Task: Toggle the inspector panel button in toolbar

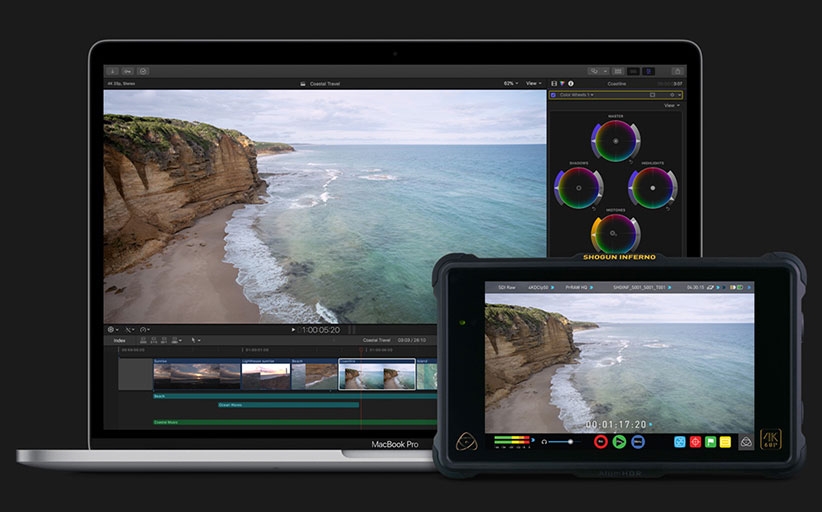Action: click(x=648, y=71)
